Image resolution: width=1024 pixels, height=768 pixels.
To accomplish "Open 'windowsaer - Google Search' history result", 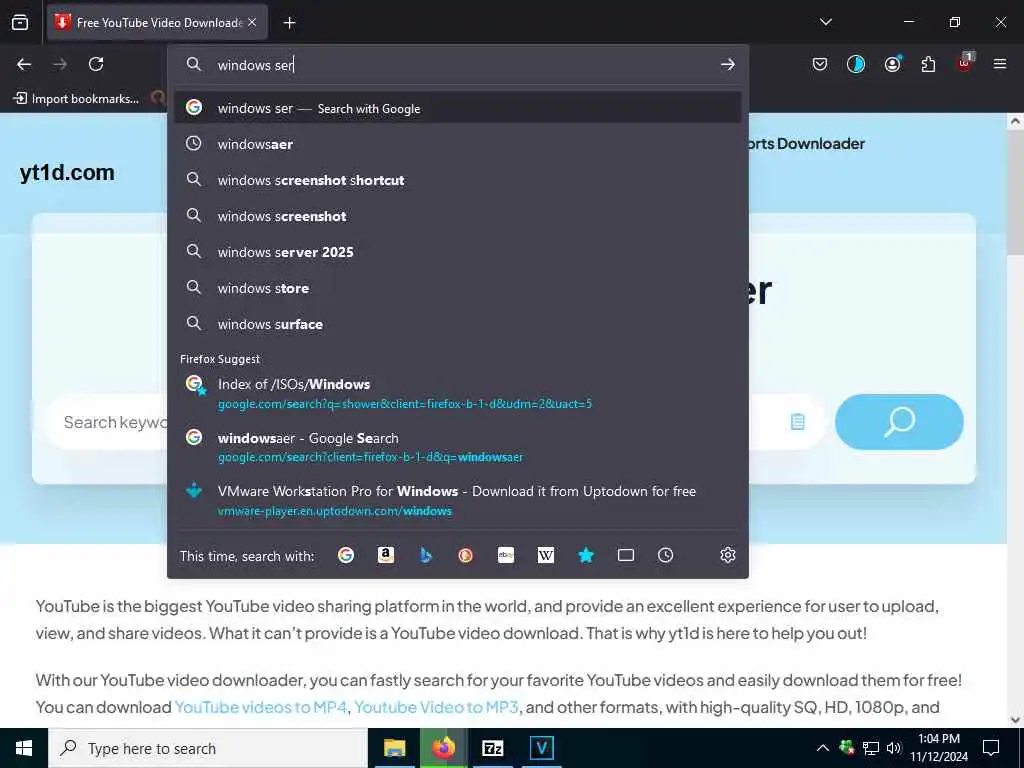I will click(458, 447).
